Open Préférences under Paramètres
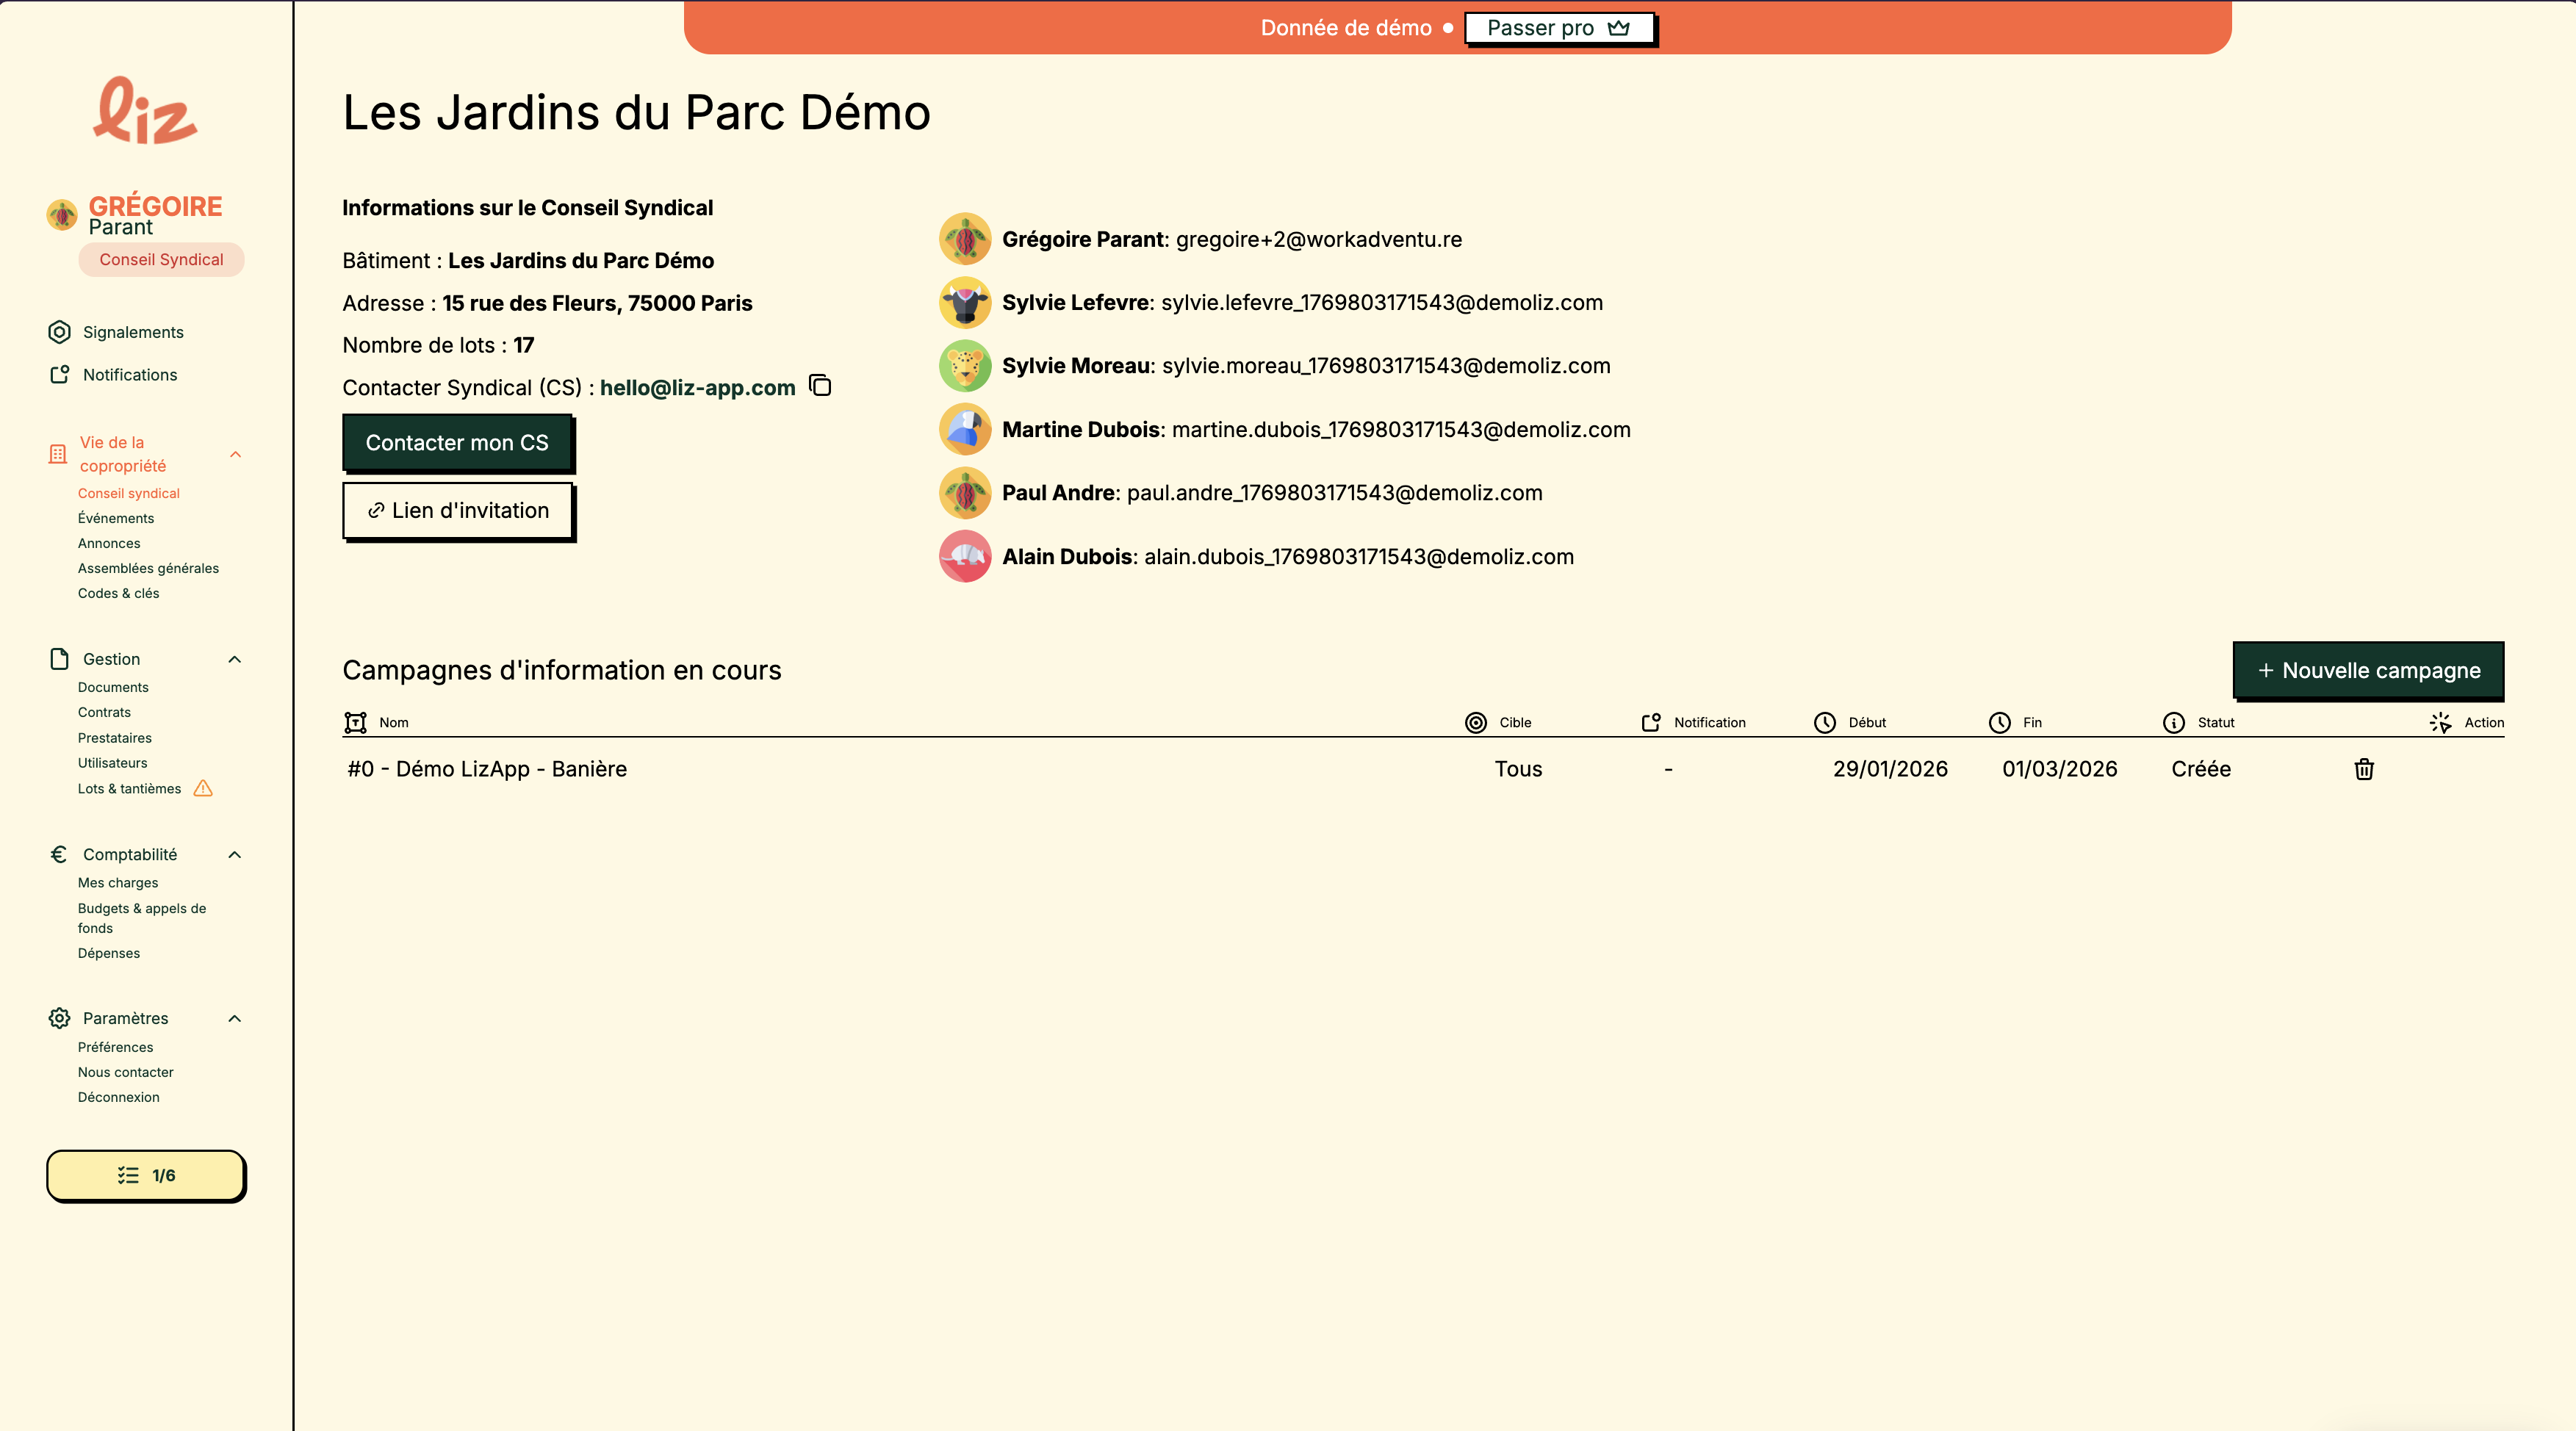The height and width of the screenshot is (1431, 2576). point(115,1047)
